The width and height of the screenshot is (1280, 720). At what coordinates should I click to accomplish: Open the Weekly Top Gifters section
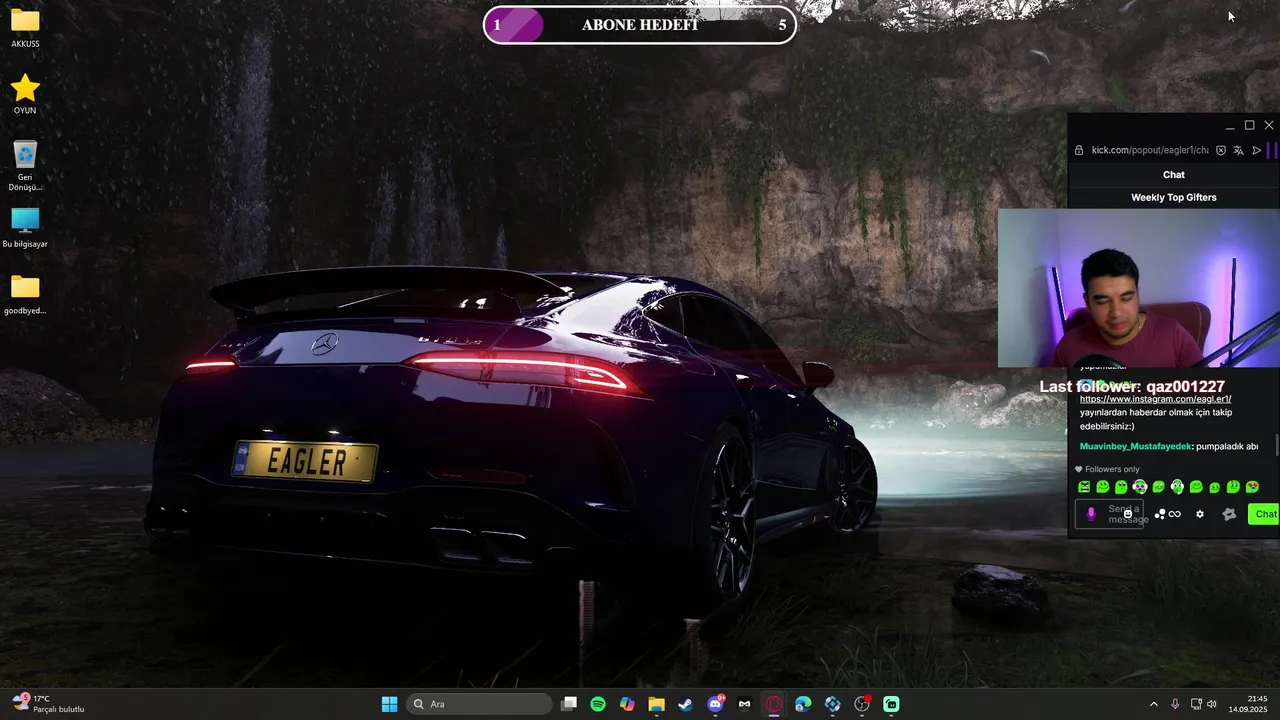(x=1174, y=197)
